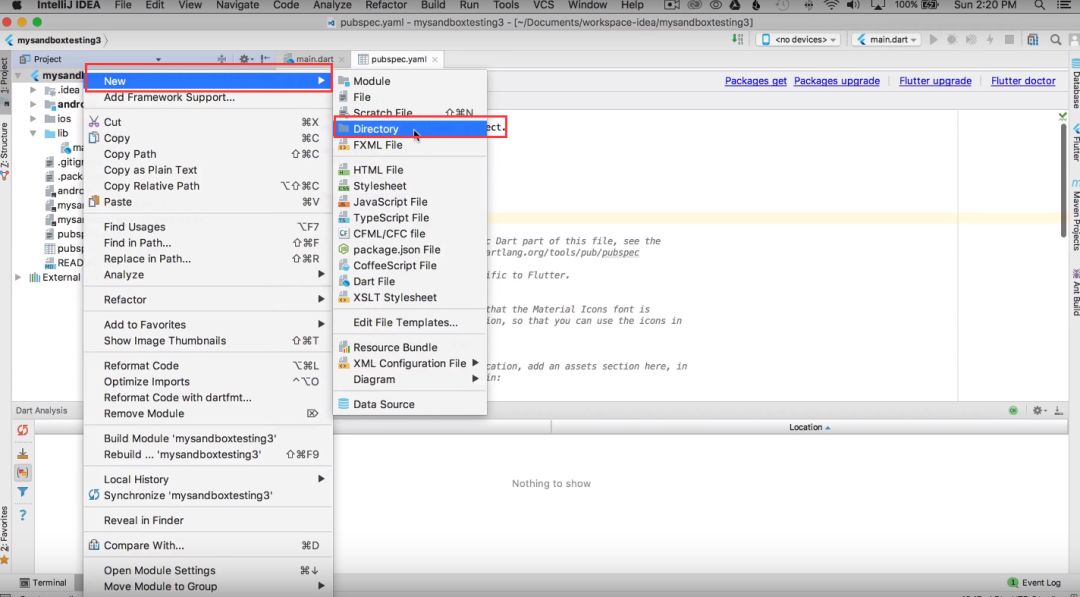Open the XML Configuration File submenu
Screen dimensions: 1080x597
[410, 364]
